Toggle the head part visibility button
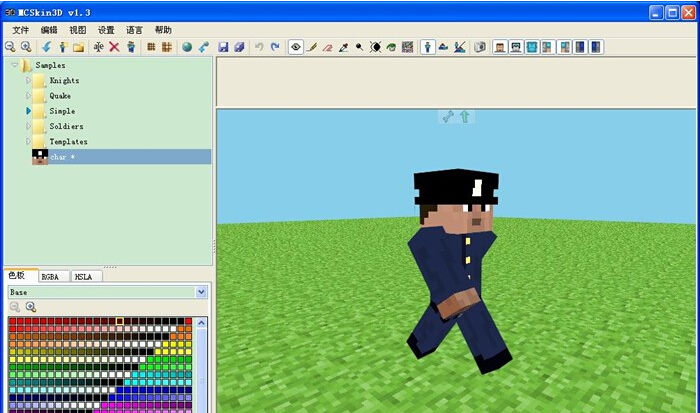 point(500,47)
